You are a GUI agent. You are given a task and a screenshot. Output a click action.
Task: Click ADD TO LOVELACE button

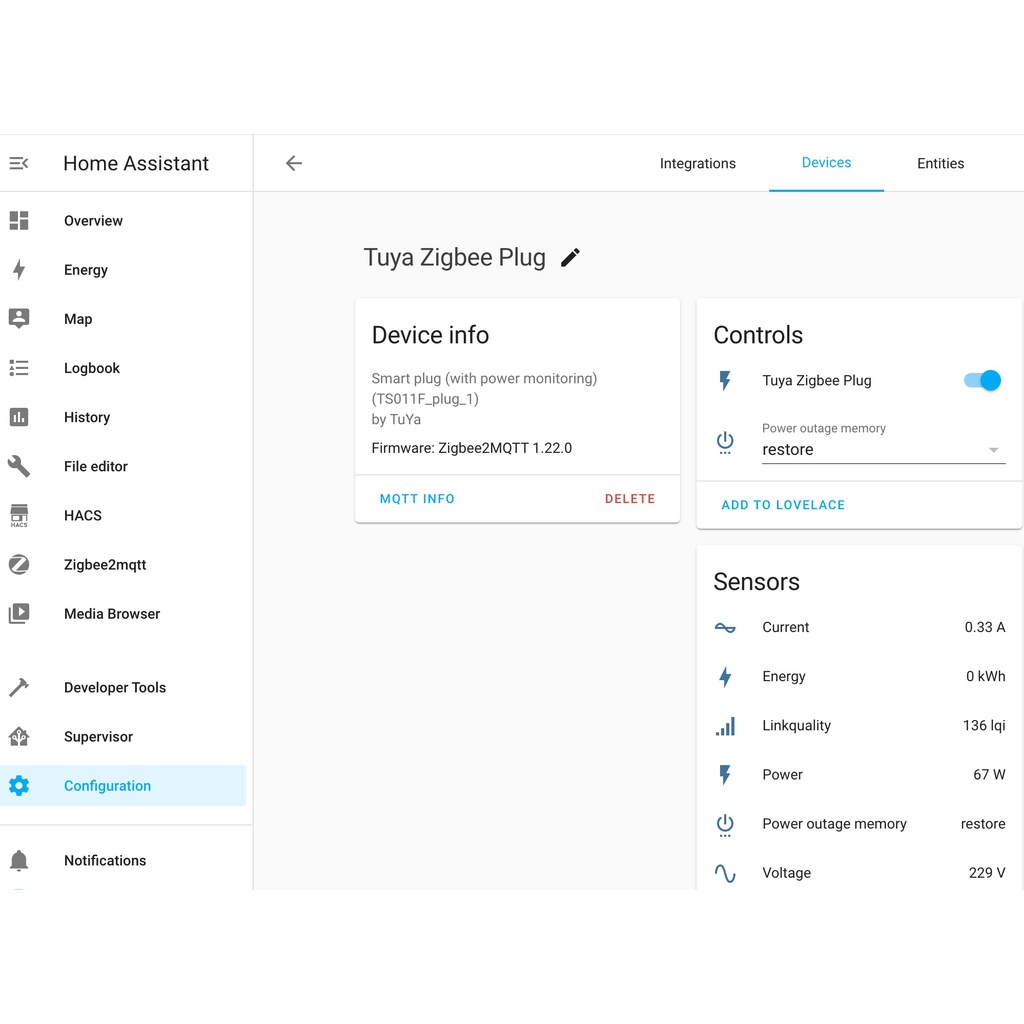click(783, 505)
